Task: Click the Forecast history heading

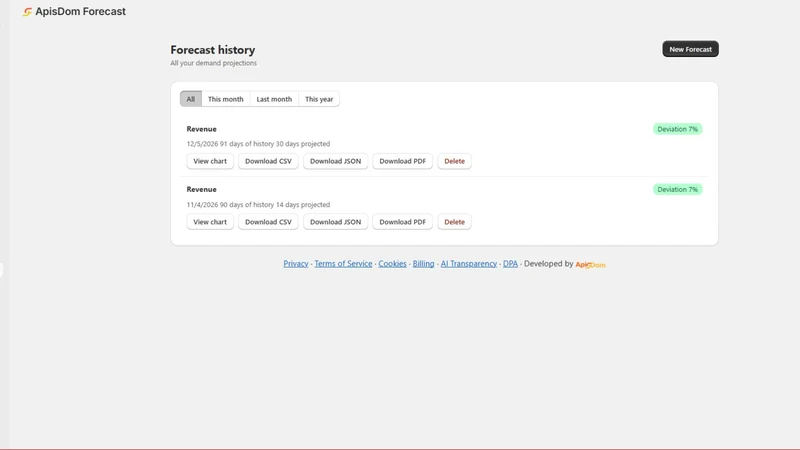Action: pos(213,50)
